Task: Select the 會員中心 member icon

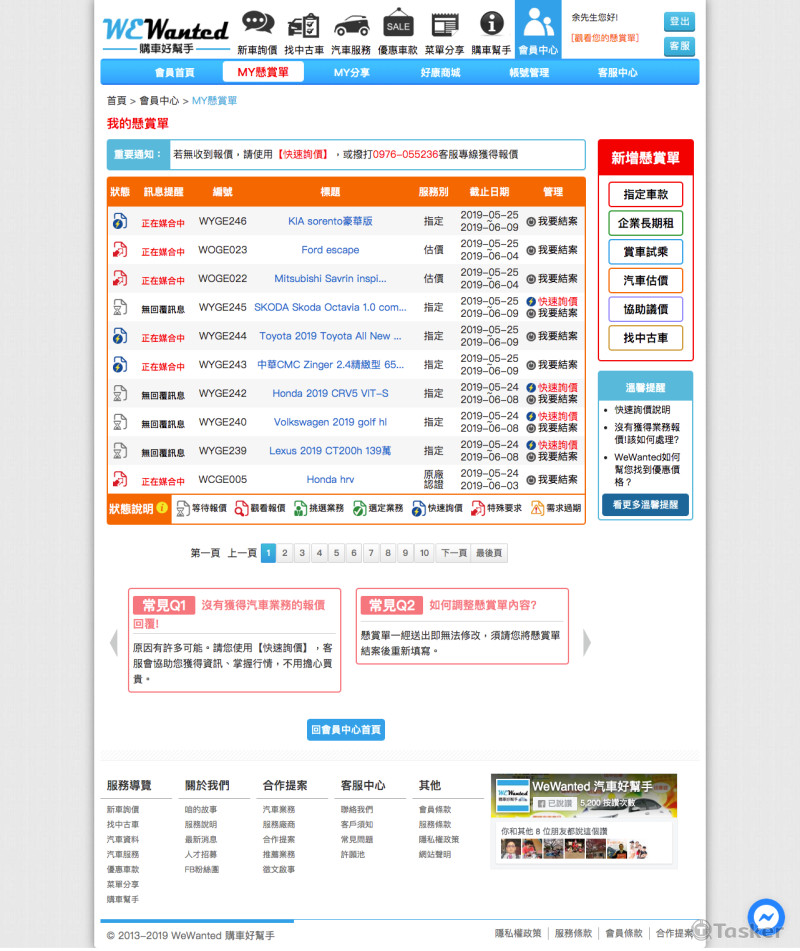Action: [537, 22]
